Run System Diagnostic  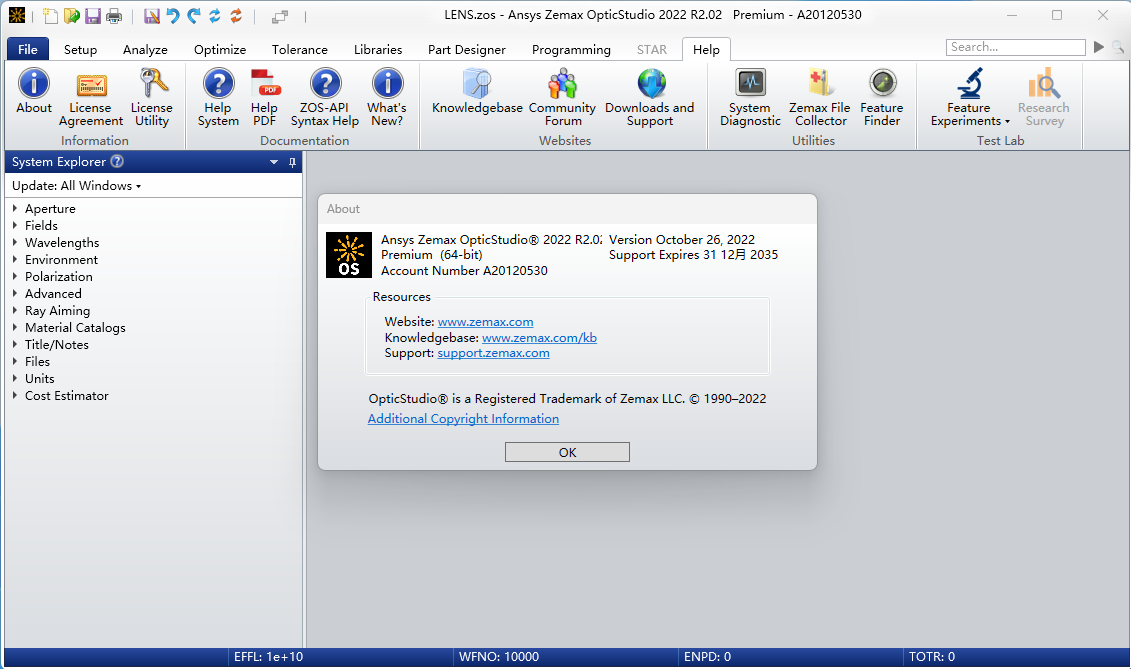pos(750,98)
